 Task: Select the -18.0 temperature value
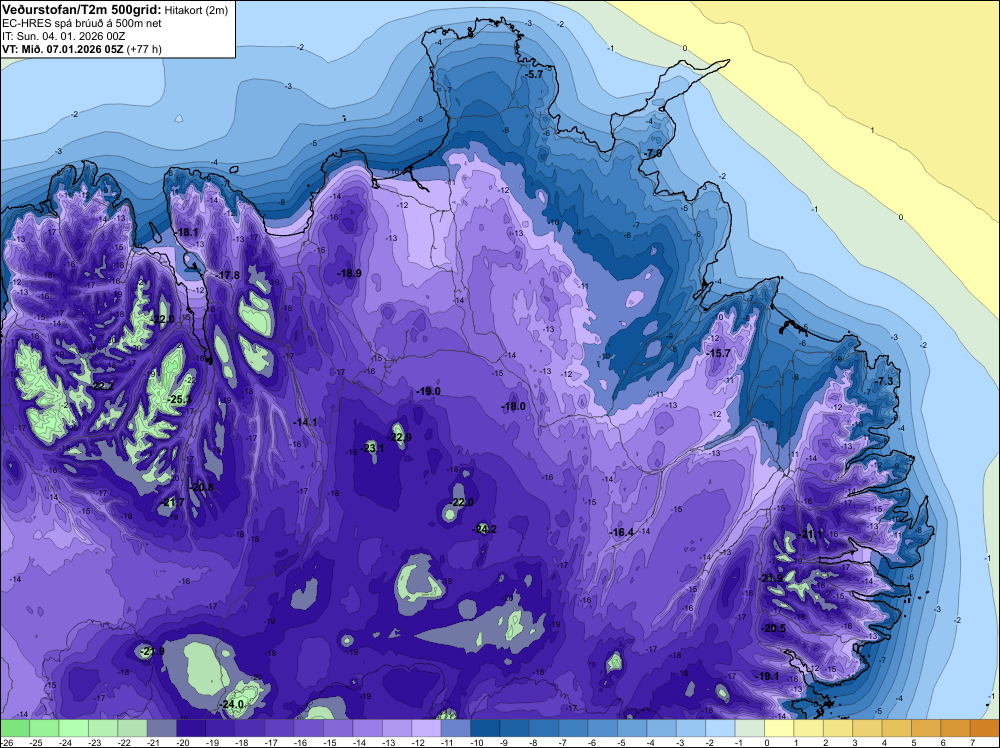pyautogui.click(x=513, y=406)
